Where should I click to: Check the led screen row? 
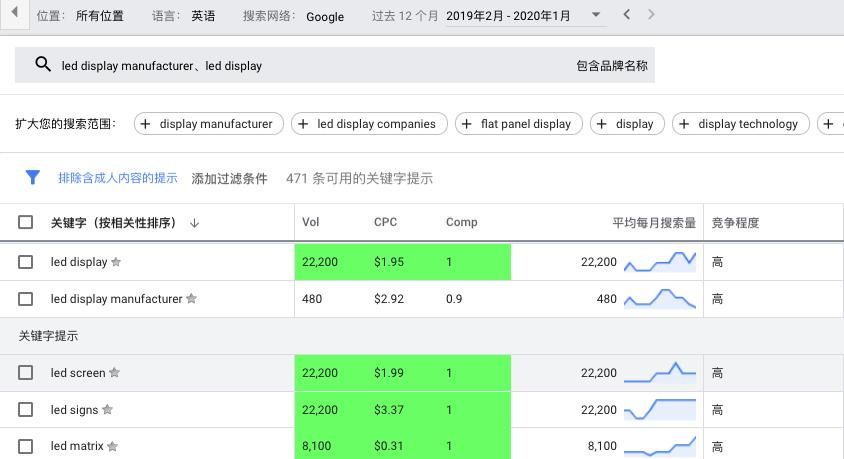point(25,372)
